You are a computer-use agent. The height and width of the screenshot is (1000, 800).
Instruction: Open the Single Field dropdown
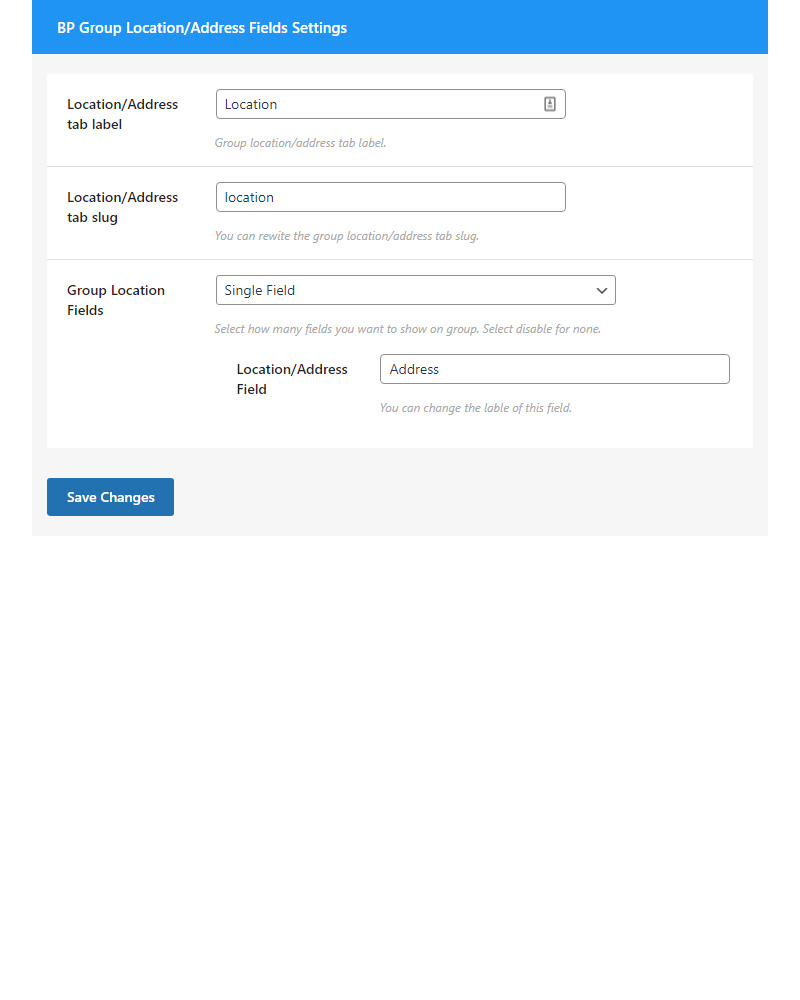coord(415,290)
